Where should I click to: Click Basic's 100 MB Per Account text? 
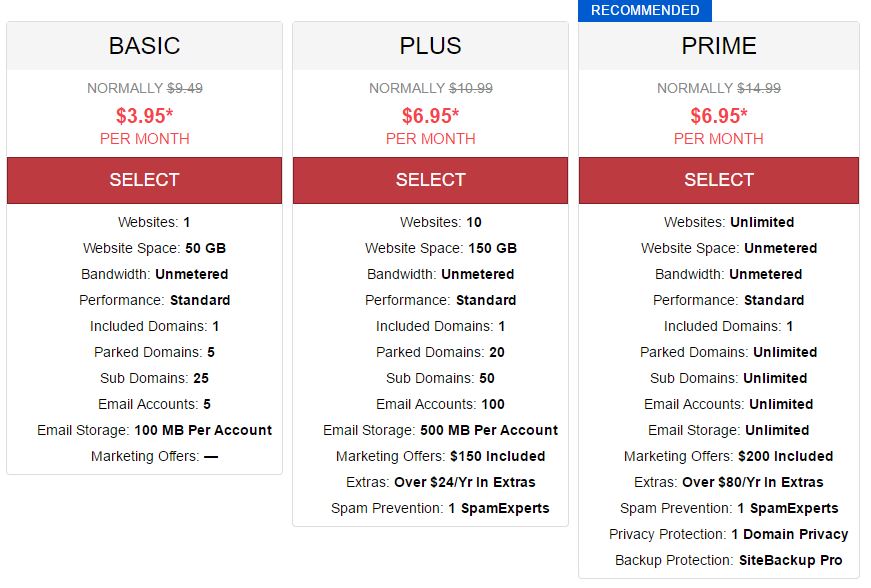click(x=203, y=430)
